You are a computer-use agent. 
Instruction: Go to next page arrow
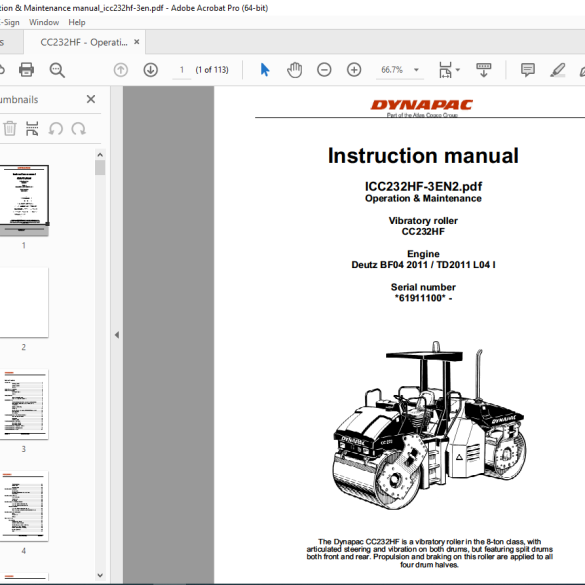tap(150, 70)
